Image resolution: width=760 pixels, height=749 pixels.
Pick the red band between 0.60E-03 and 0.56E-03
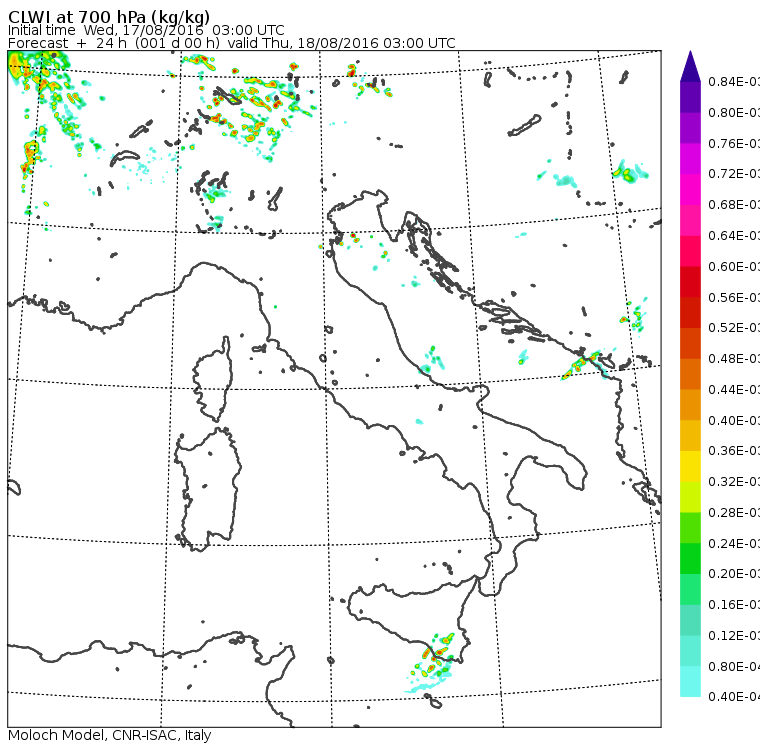[x=690, y=282]
